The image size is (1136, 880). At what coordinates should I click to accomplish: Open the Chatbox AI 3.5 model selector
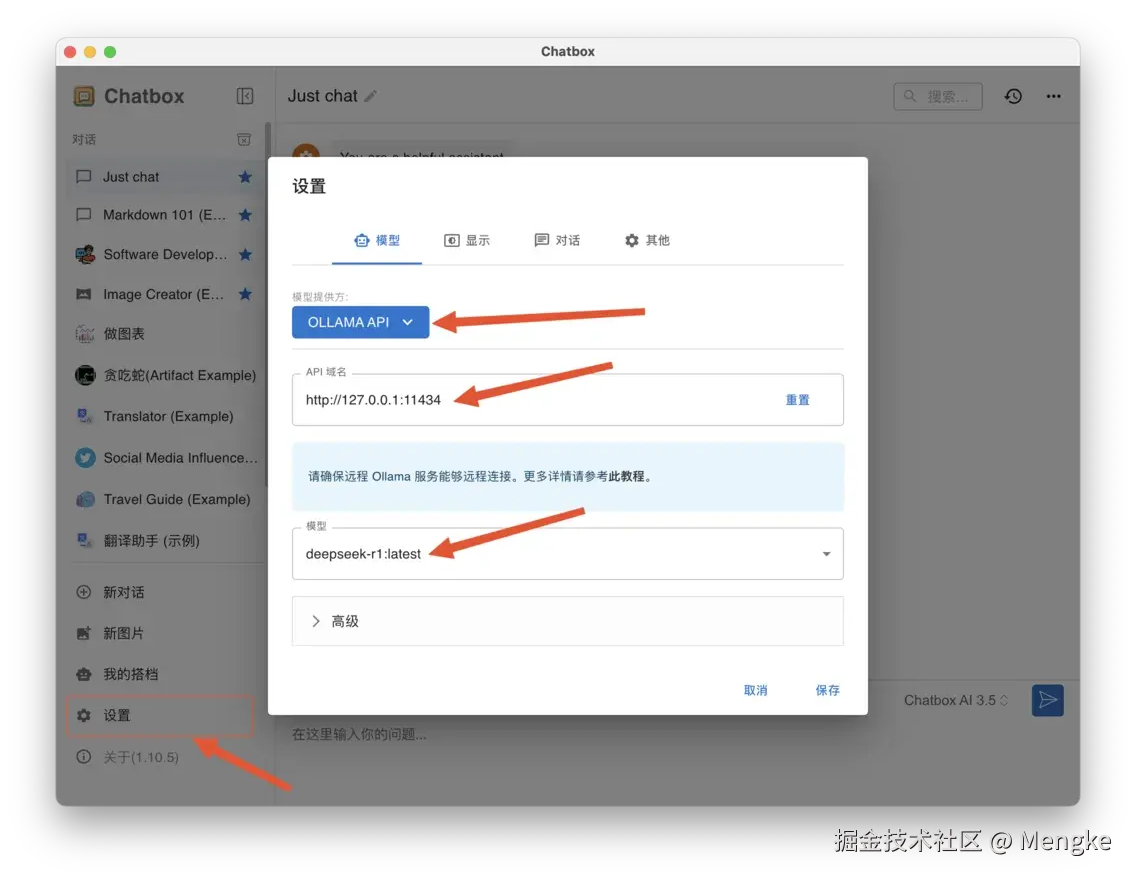click(x=956, y=700)
